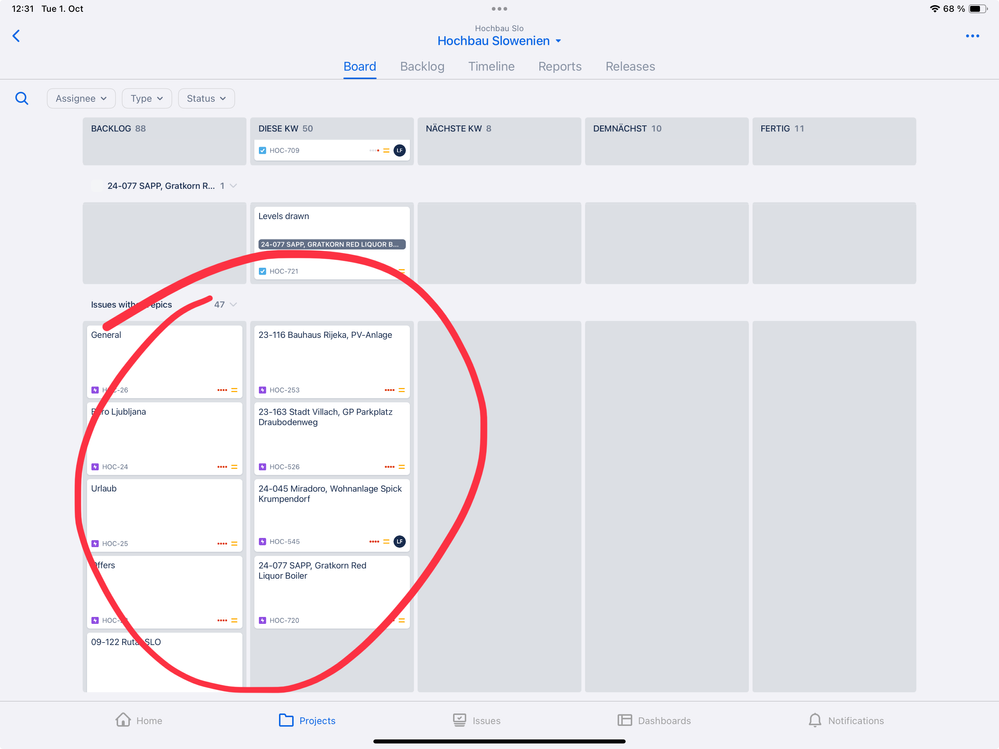Open the 23-116 Bauhaus Rijeka card
Screen dimensions: 999x749
point(332,362)
